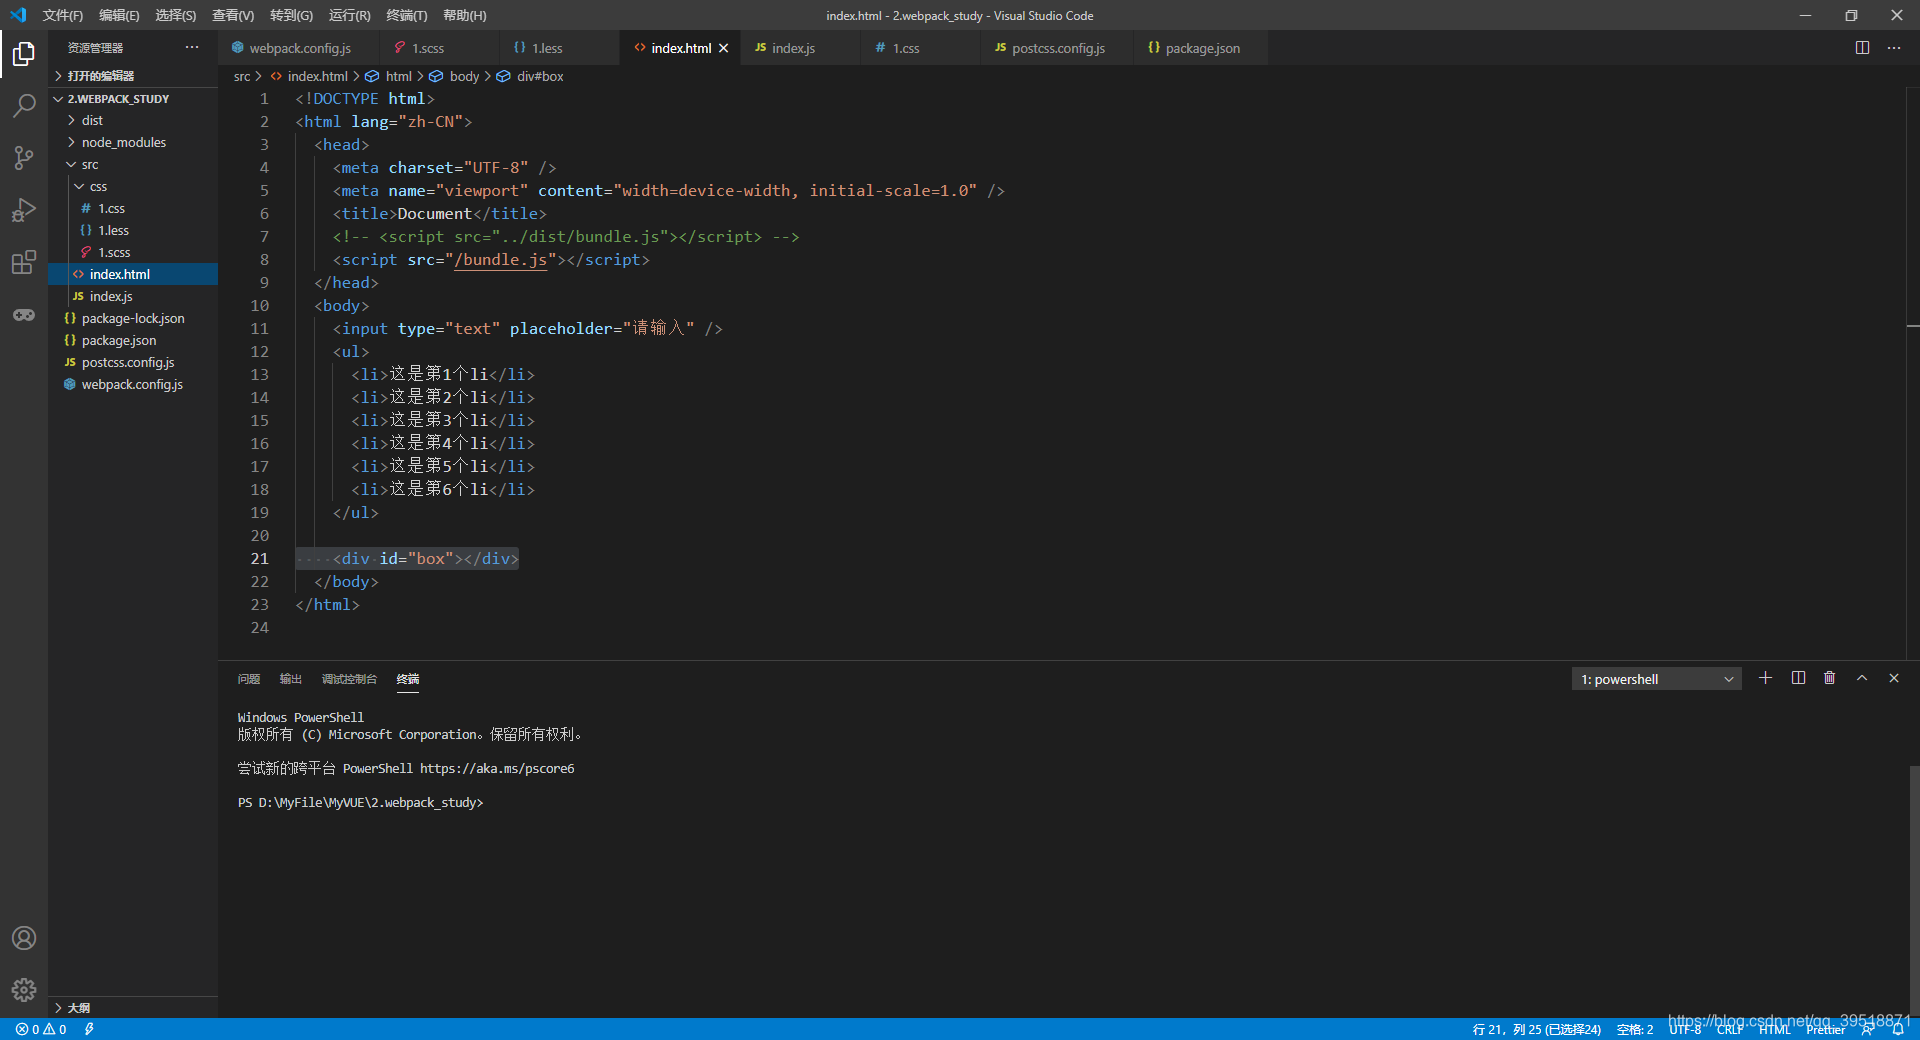Open the Run and Debug view
This screenshot has width=1920, height=1040.
pyautogui.click(x=24, y=210)
